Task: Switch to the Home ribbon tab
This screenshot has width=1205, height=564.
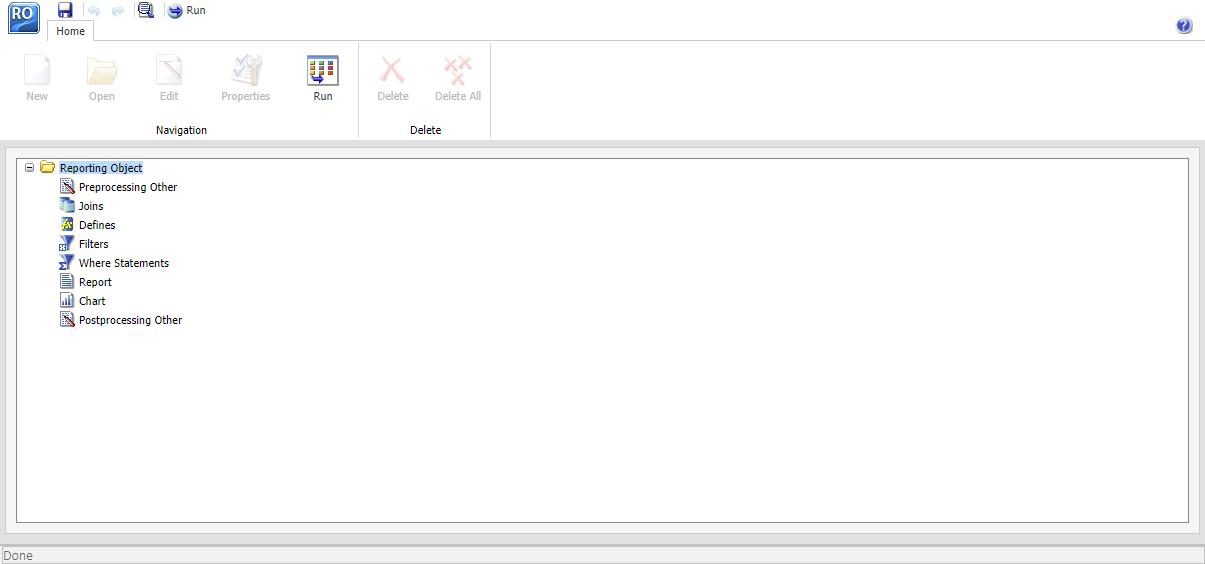Action: 70,31
